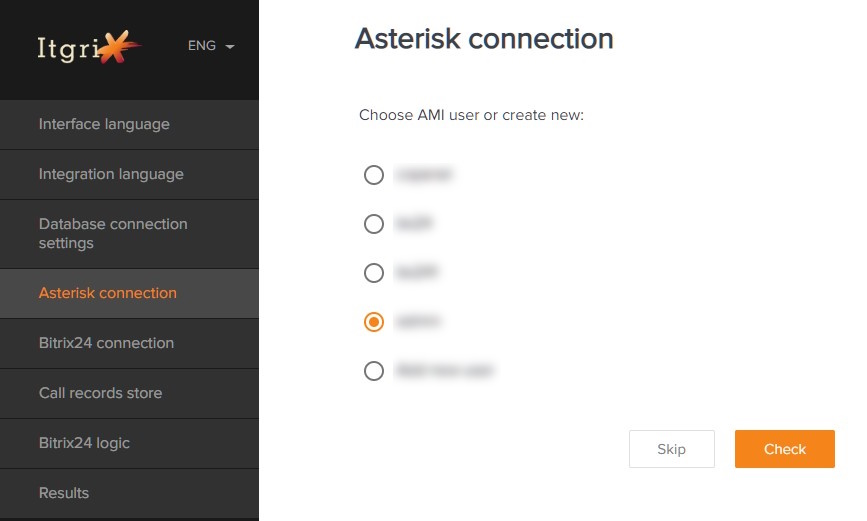Click the Asterisk connection page heading
867x521 pixels.
point(484,39)
